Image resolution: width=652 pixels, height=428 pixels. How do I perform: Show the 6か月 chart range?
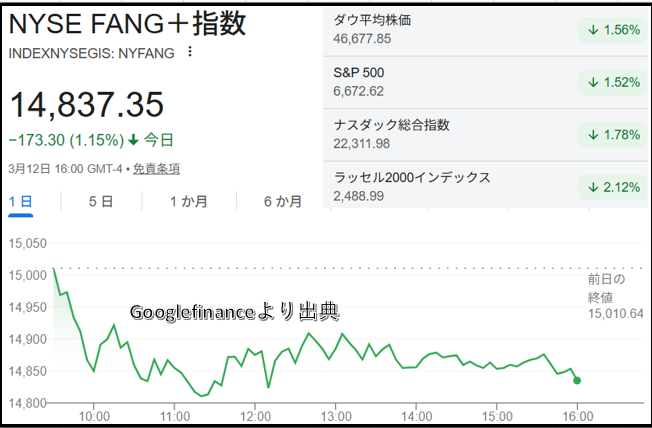[282, 202]
